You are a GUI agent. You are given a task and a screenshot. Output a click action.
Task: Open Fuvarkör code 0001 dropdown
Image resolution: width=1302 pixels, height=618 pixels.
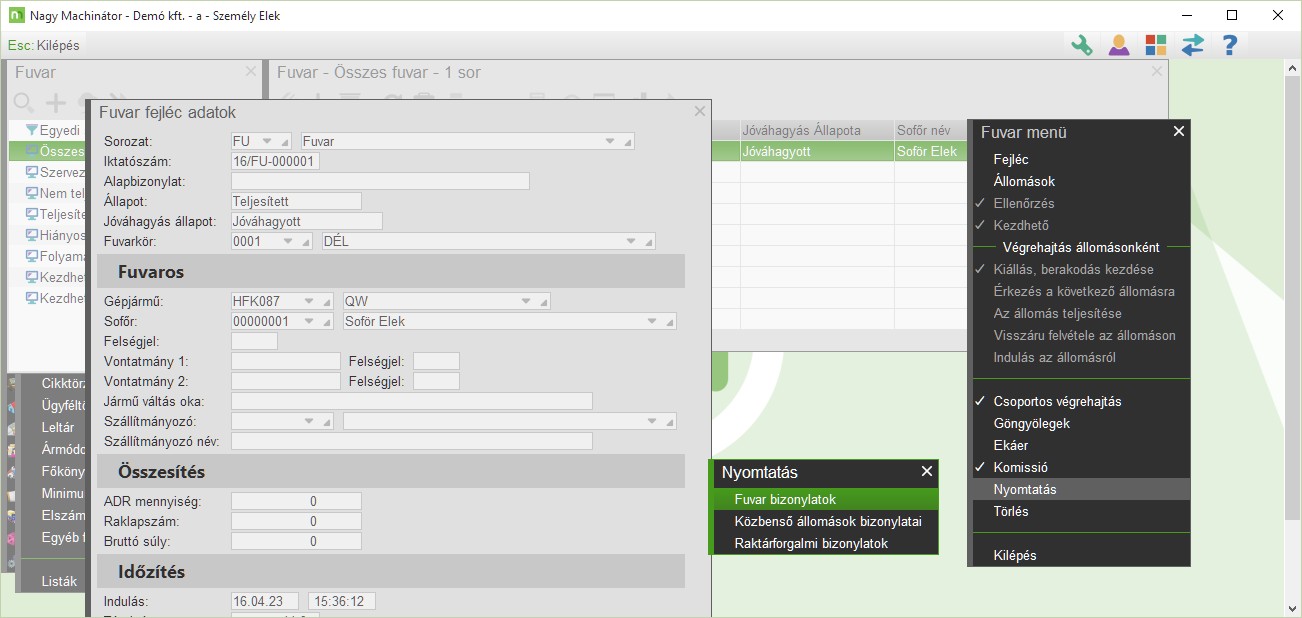click(x=289, y=241)
